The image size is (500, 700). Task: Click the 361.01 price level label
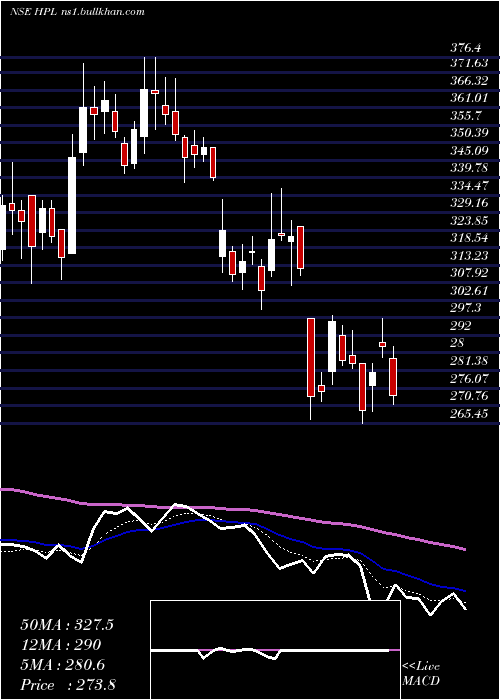(x=469, y=98)
